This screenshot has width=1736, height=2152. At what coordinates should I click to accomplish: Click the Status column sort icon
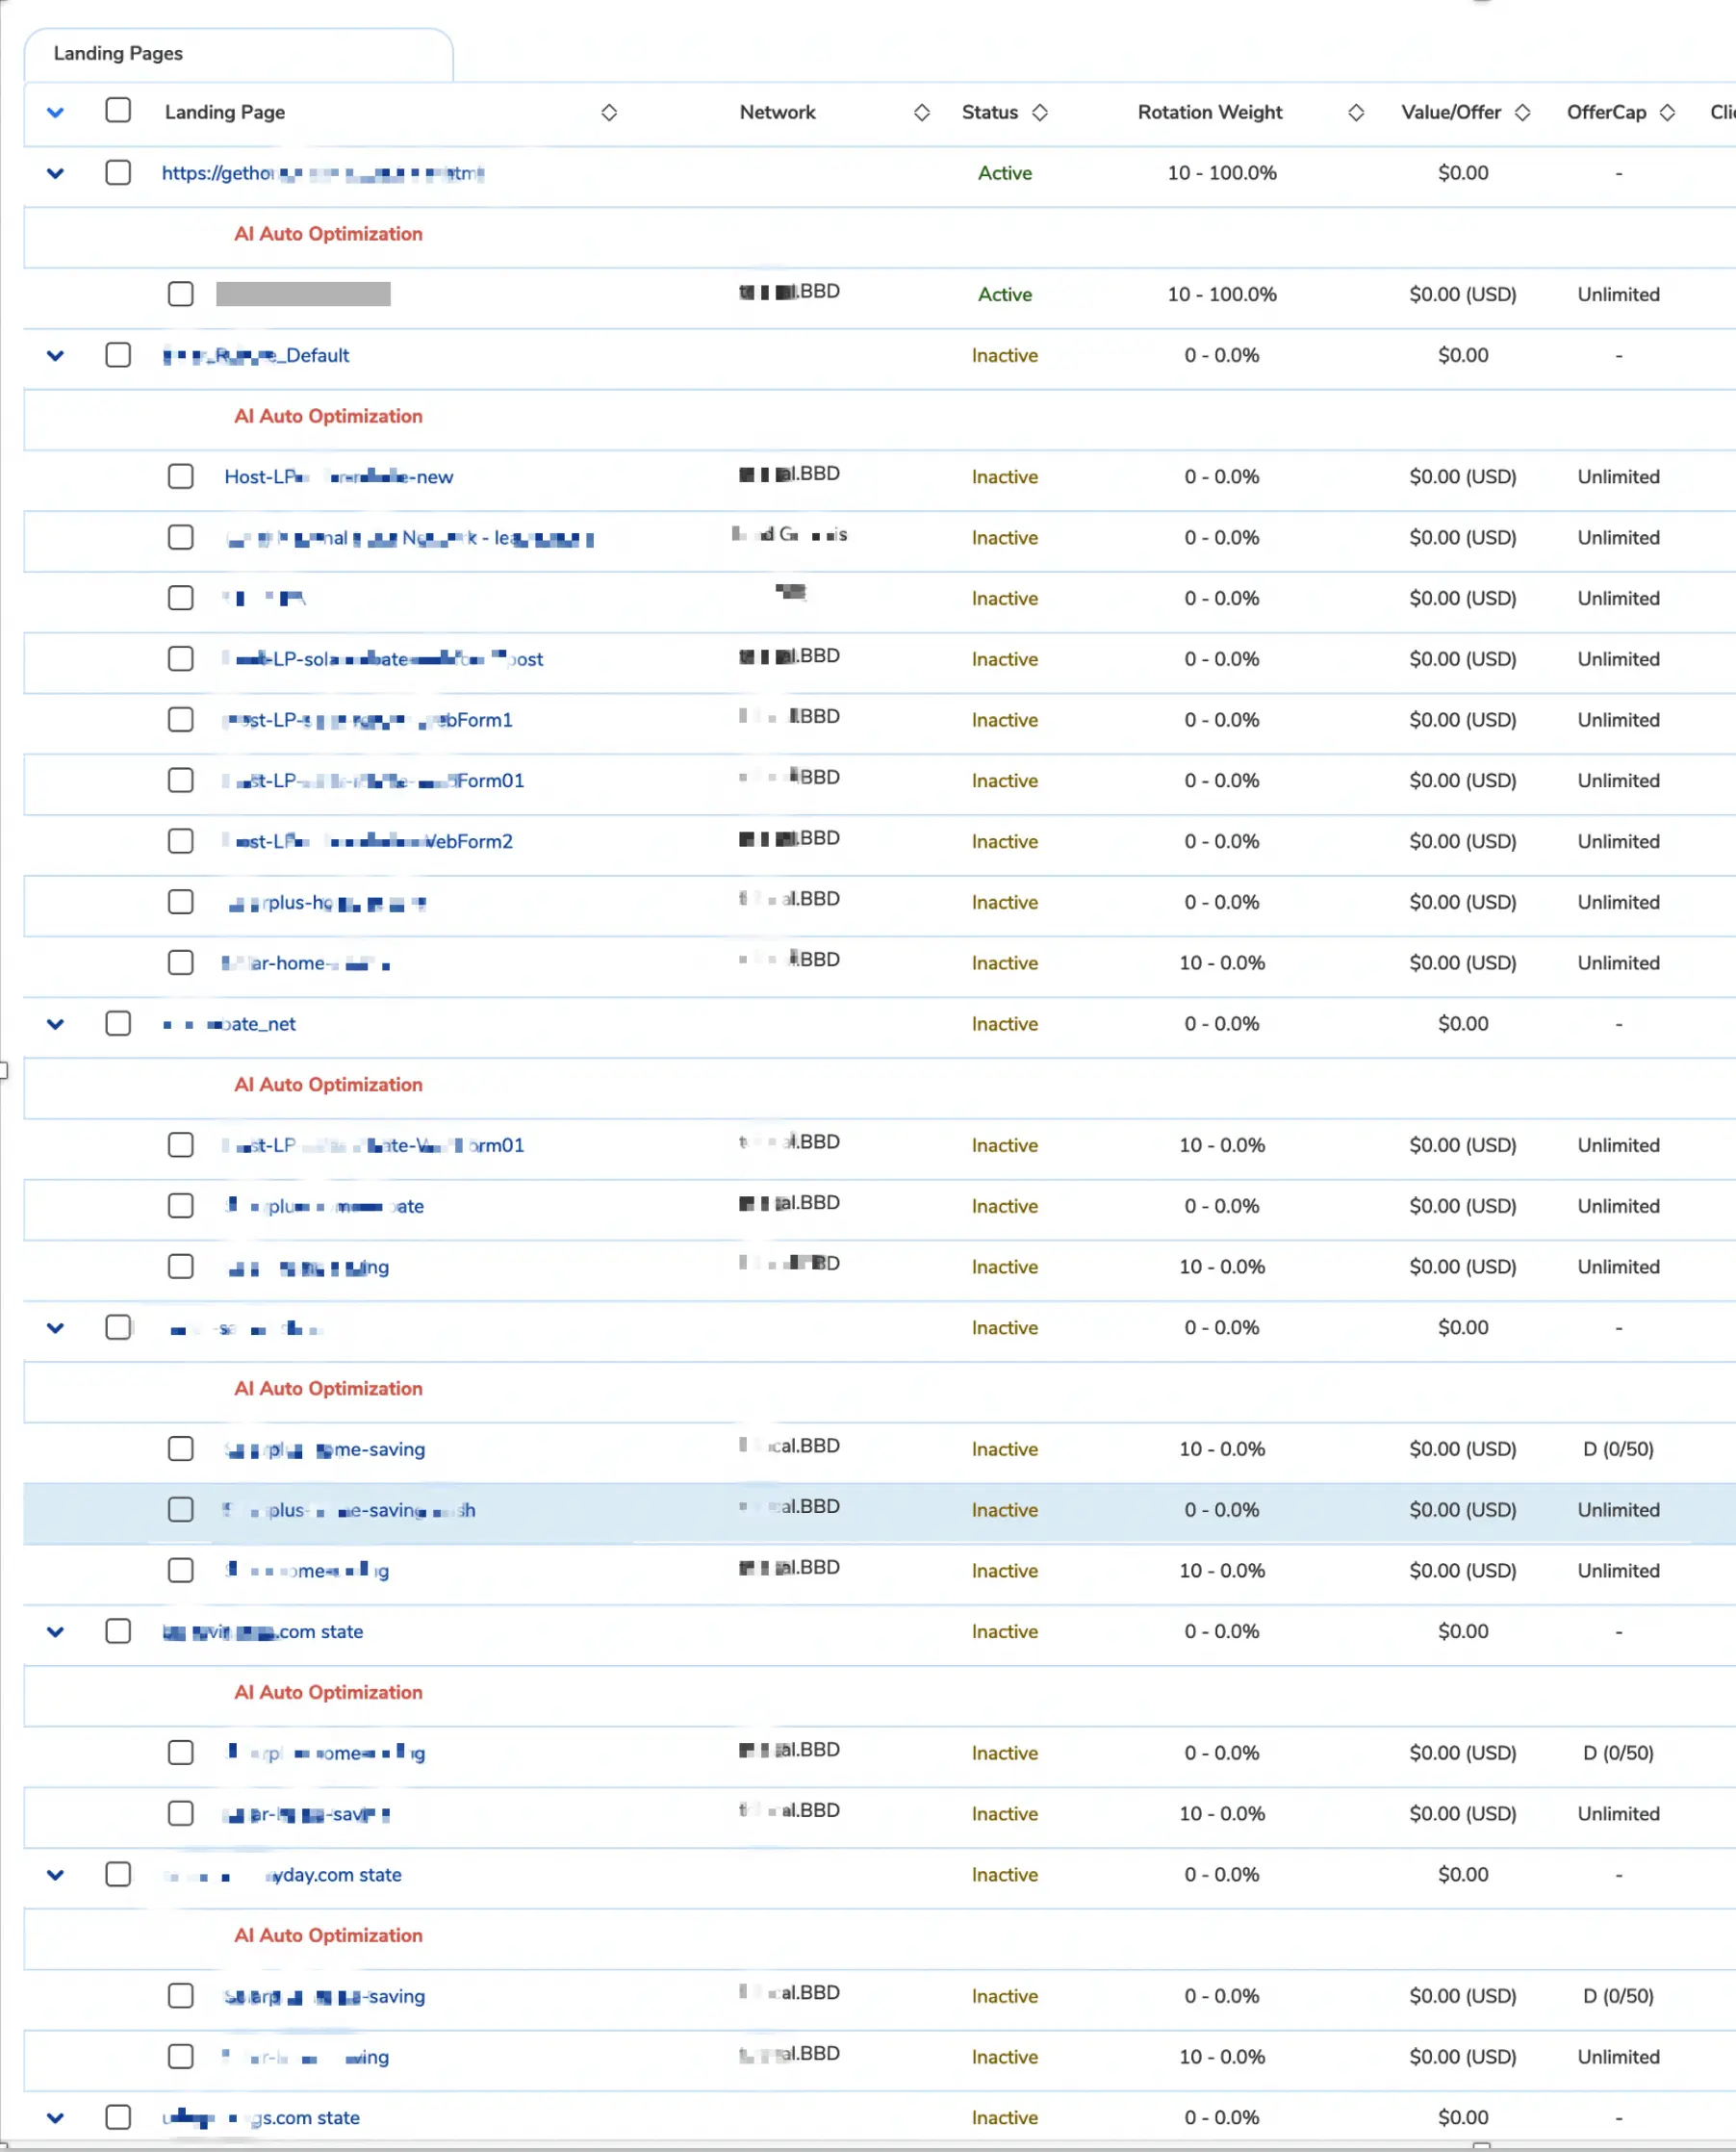click(x=1040, y=113)
